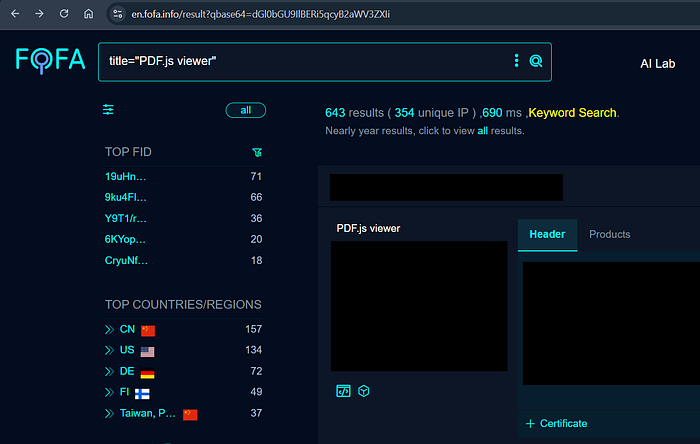This screenshot has height=444, width=700.
Task: Click the TOP COUNTRIES/REGIONS heading
Action: 183,305
